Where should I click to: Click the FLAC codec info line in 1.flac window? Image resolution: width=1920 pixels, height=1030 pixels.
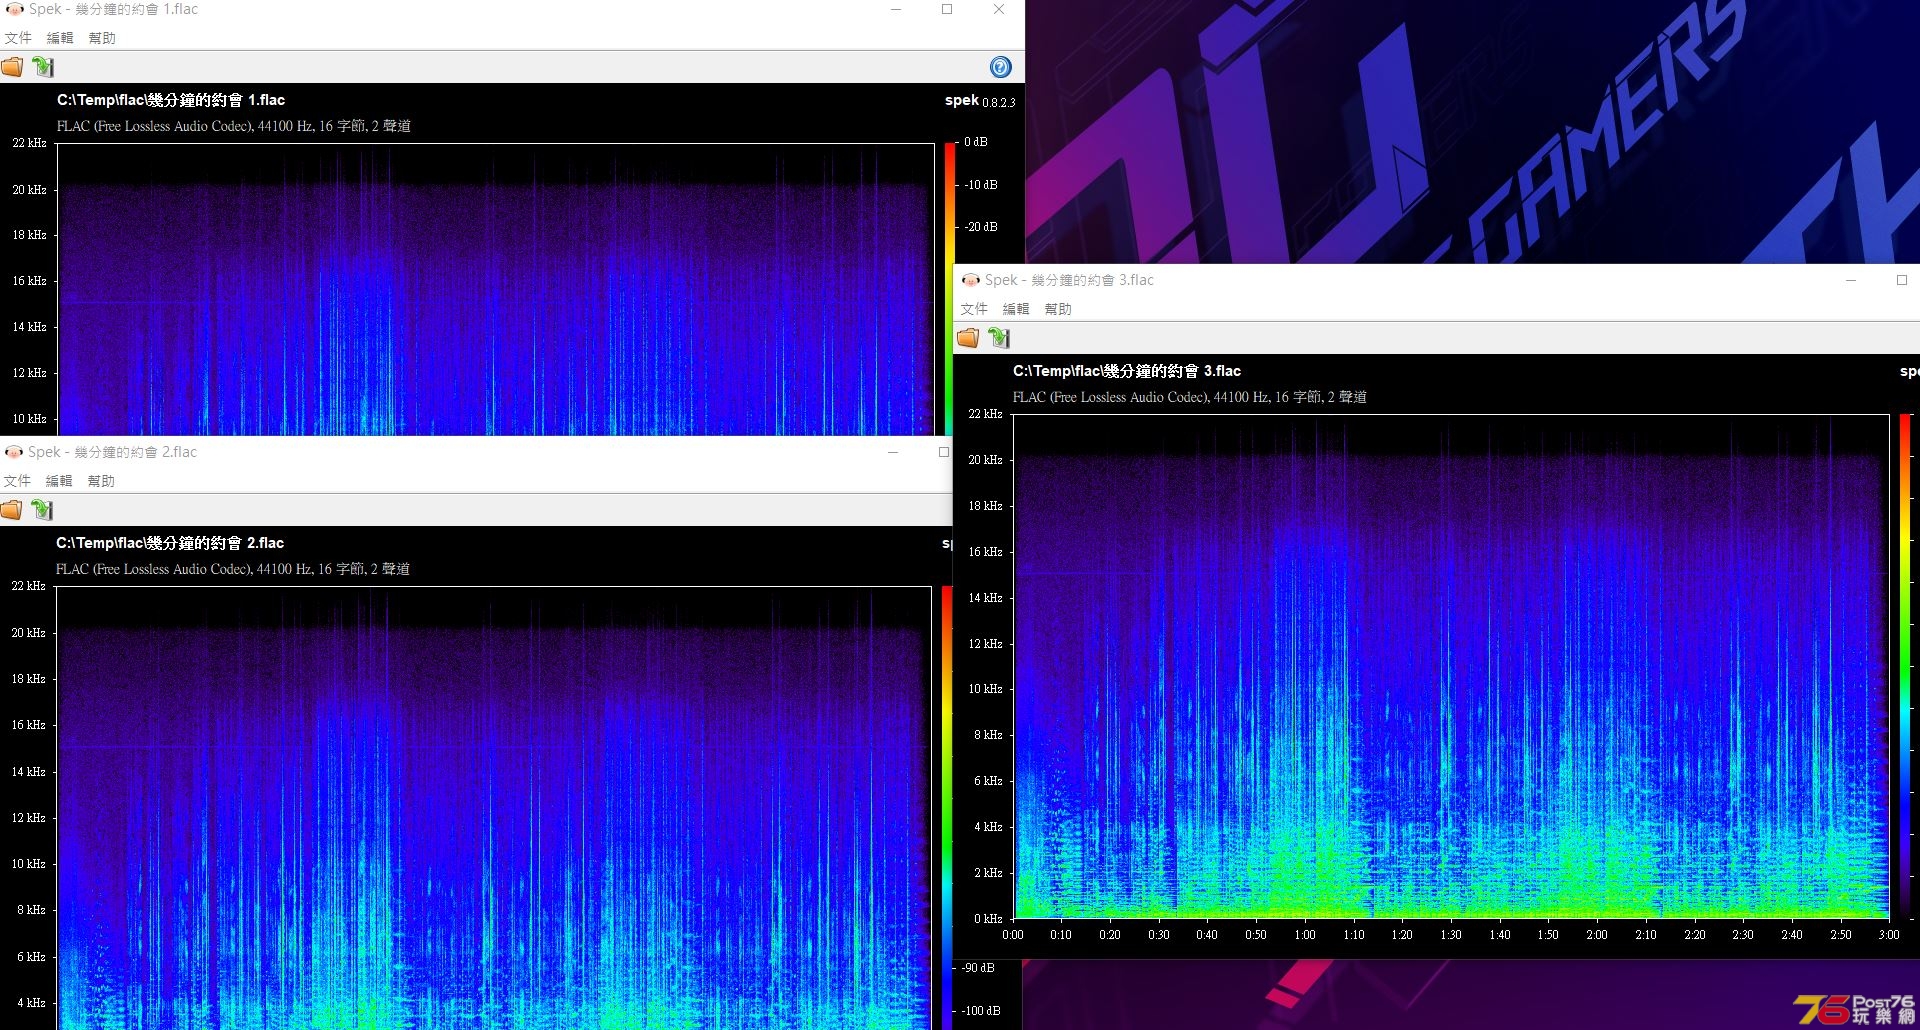pyautogui.click(x=234, y=126)
